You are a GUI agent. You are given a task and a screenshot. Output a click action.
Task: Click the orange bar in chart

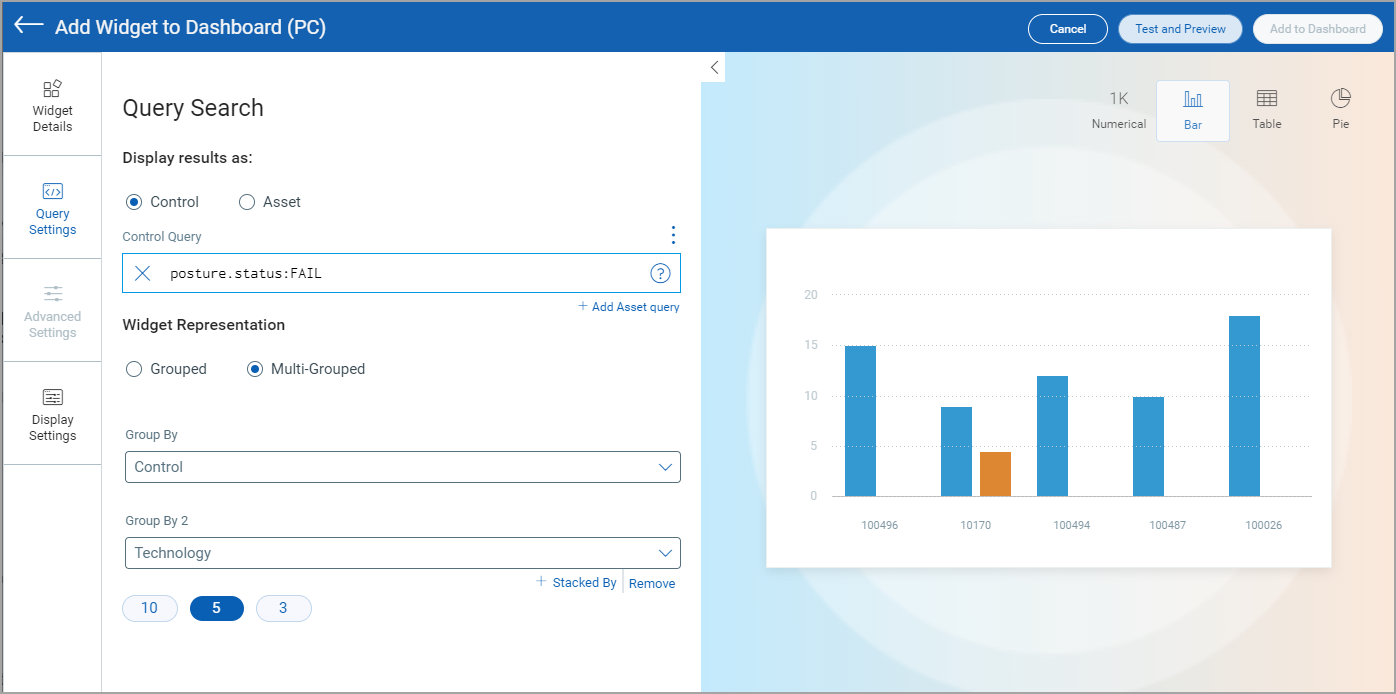995,474
